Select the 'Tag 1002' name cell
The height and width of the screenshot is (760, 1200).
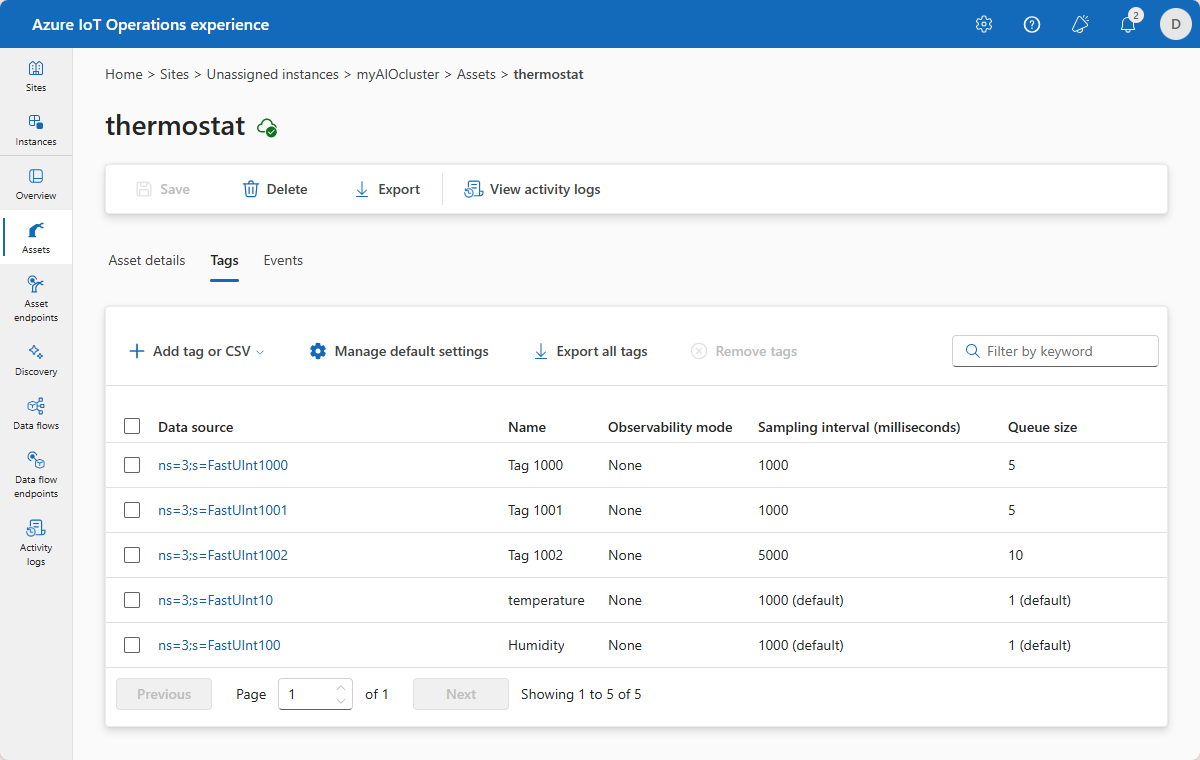[x=535, y=555]
